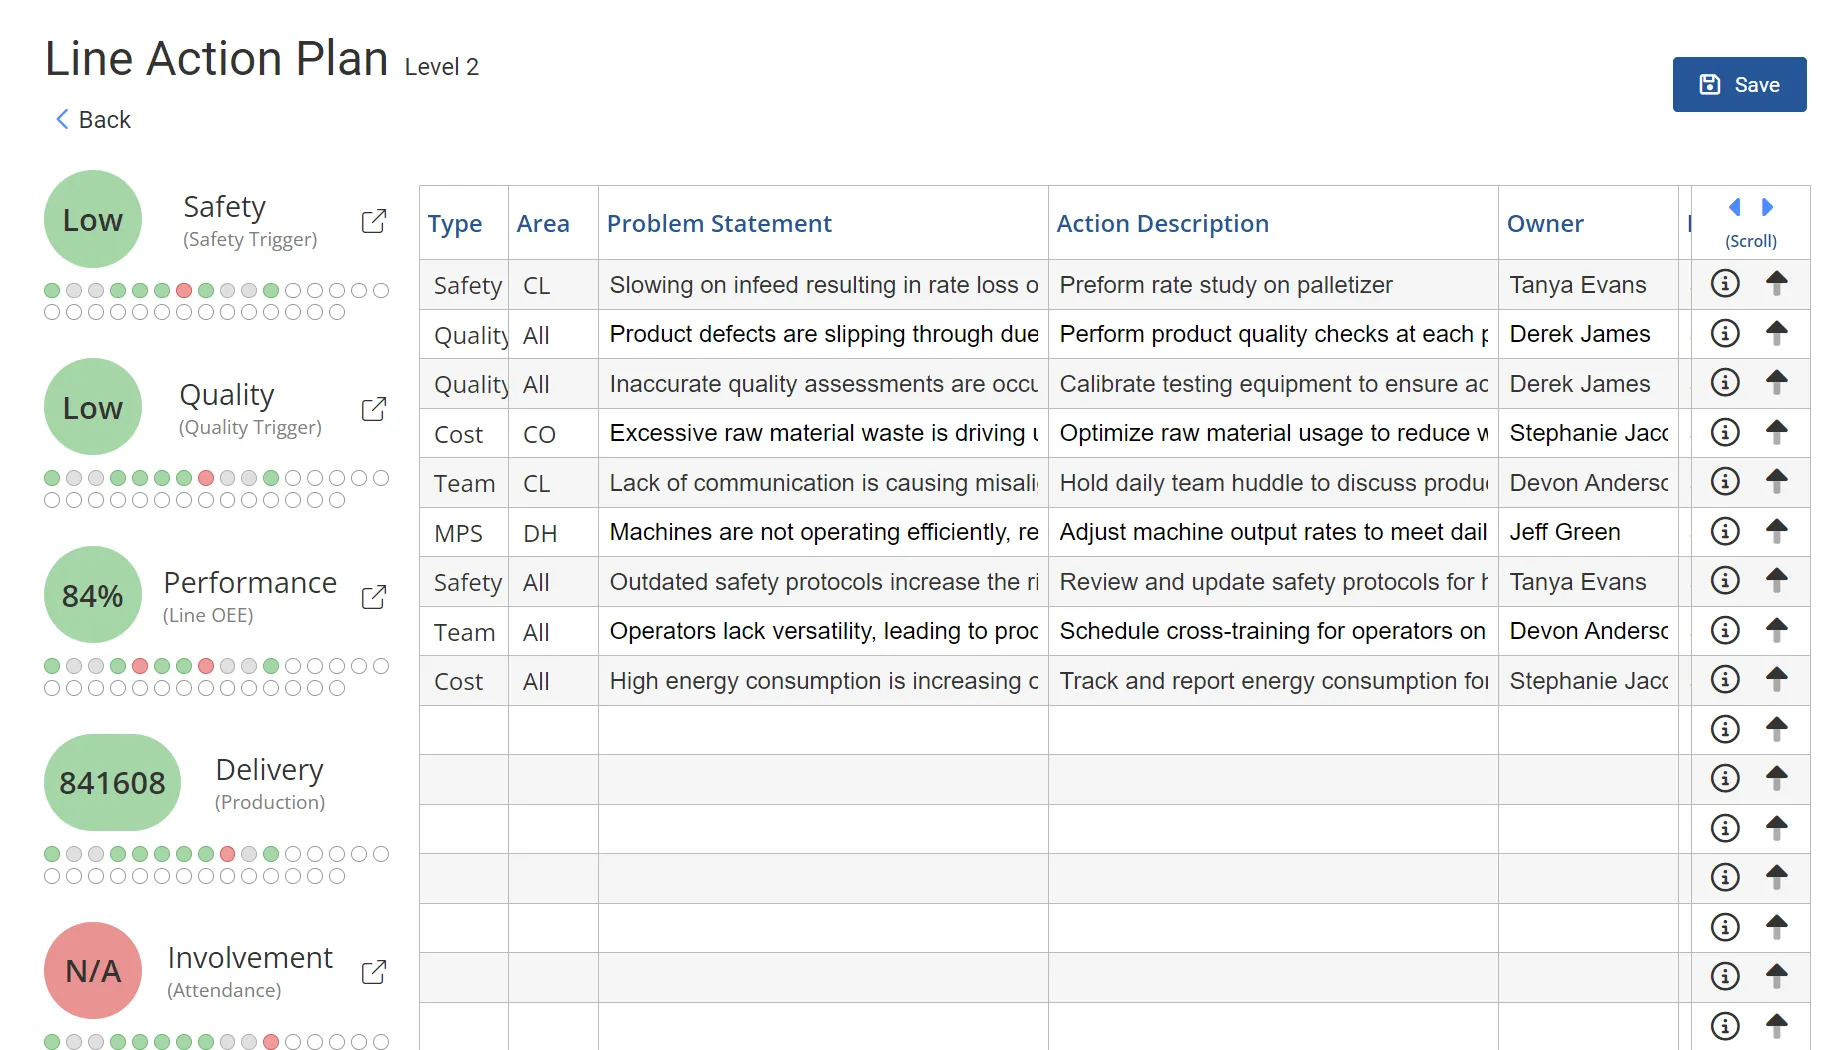Show info for the energy consumption row
Screen dimensions: 1830x1050
click(x=1725, y=680)
